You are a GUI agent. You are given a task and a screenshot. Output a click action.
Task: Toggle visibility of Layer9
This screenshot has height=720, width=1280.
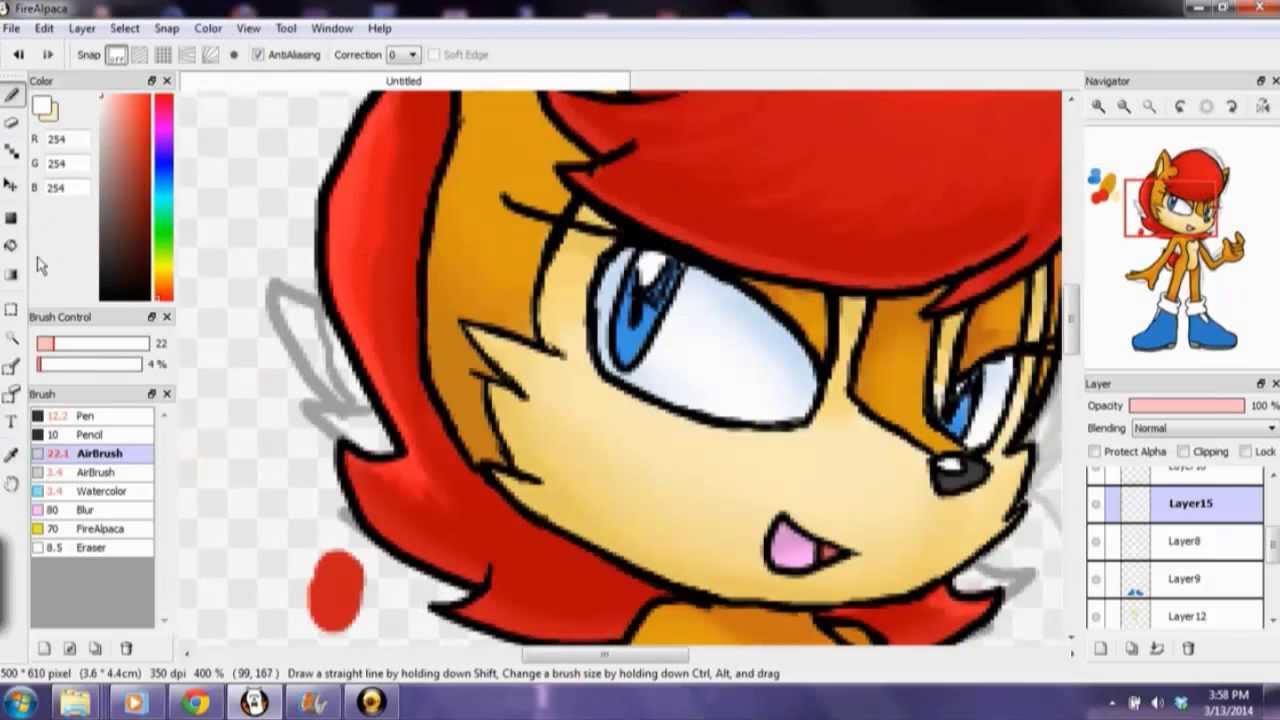tap(1096, 579)
